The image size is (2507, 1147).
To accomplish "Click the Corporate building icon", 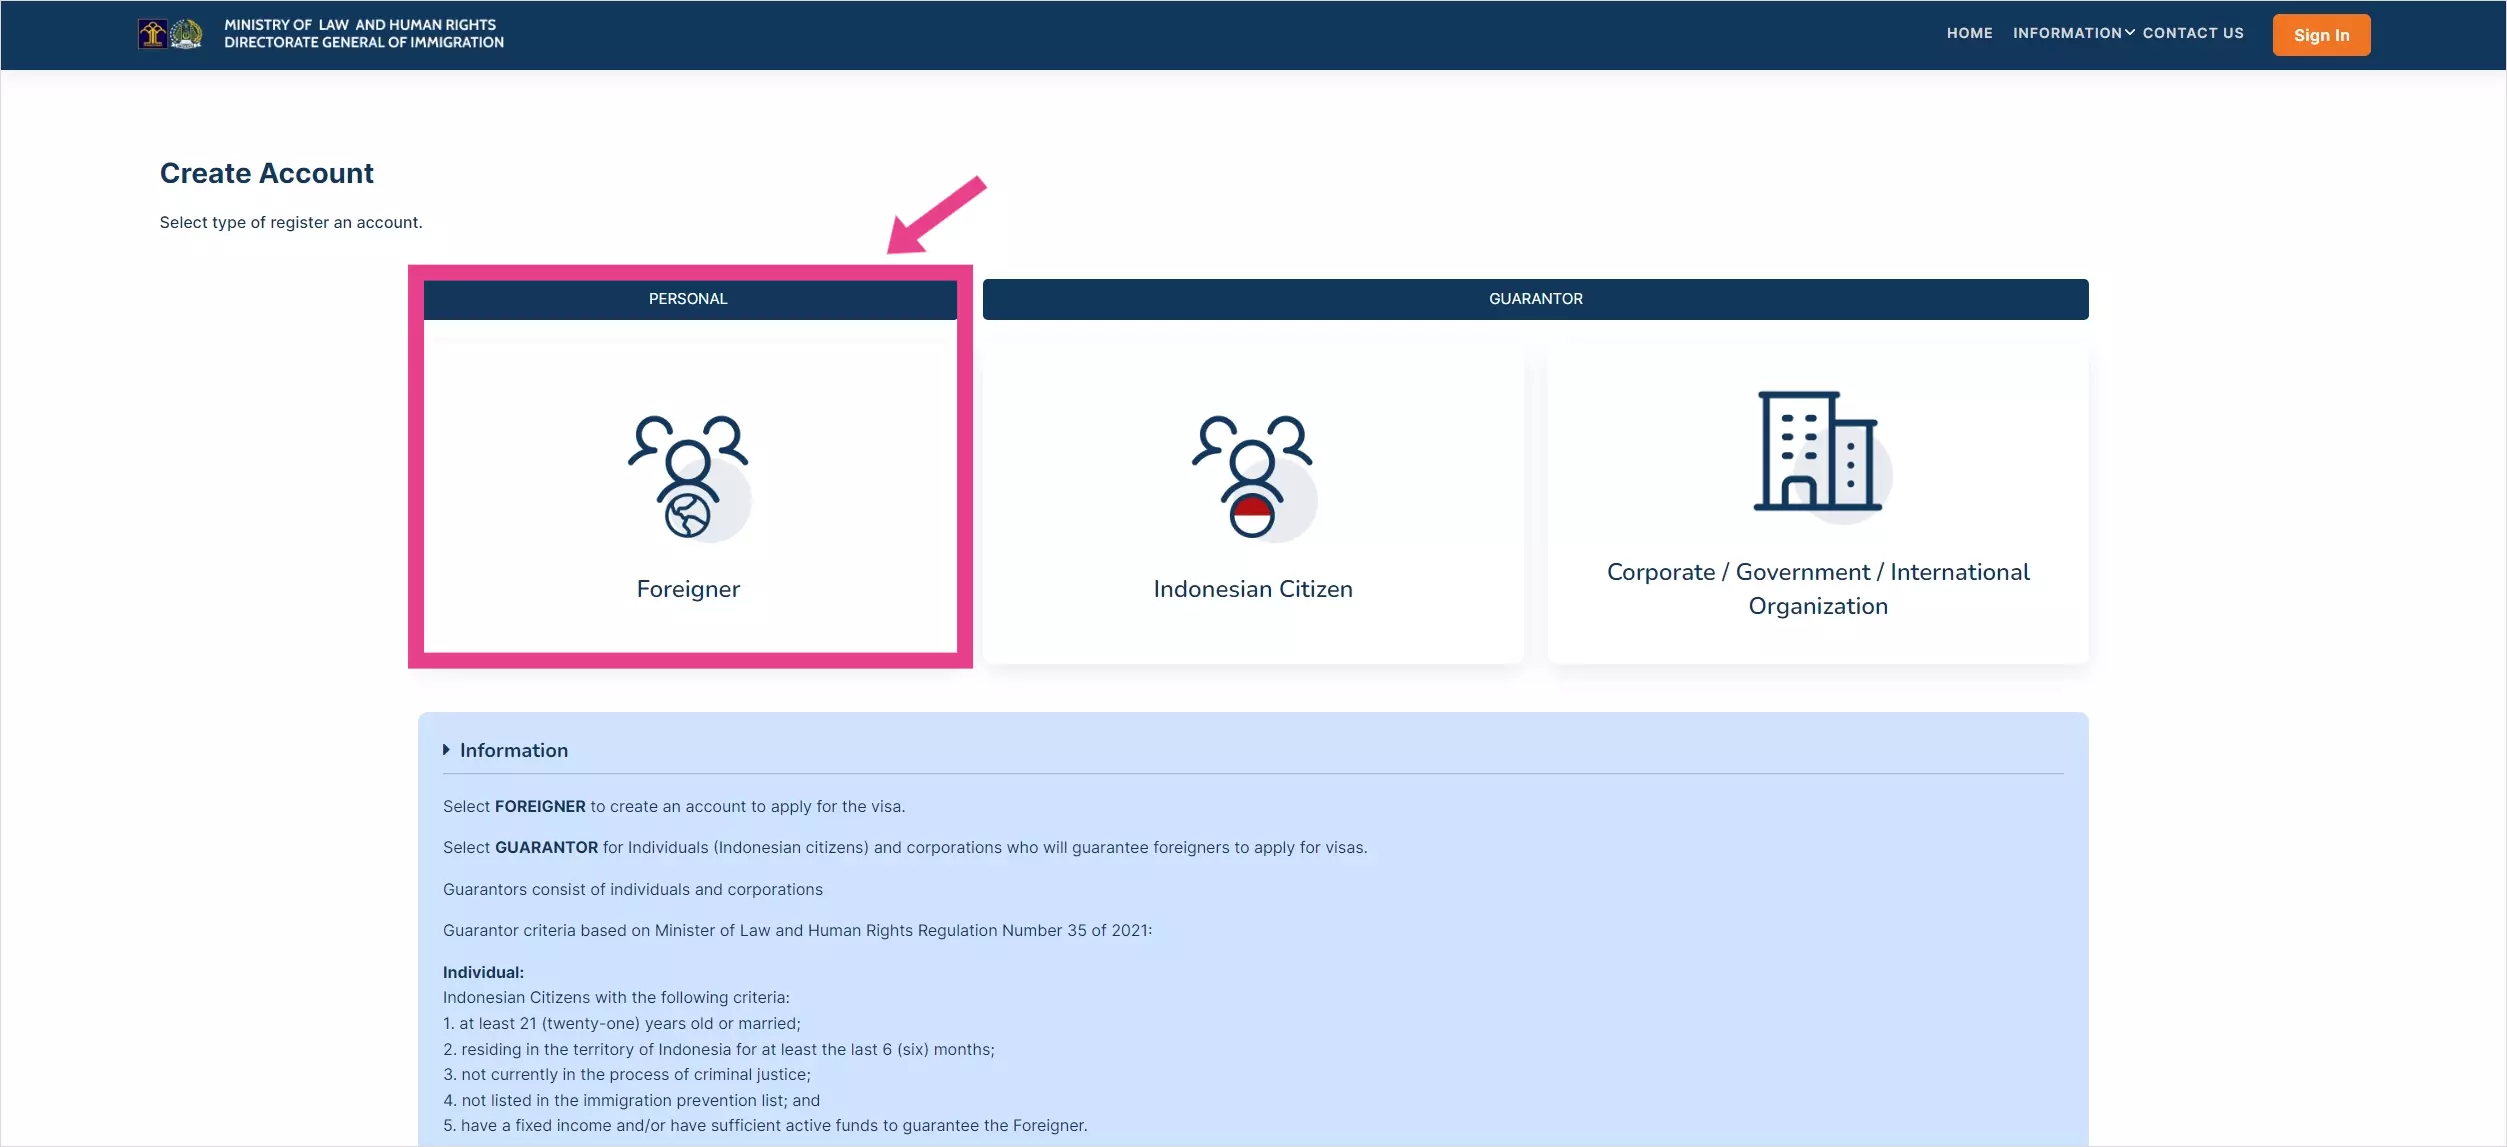I will click(x=1817, y=452).
